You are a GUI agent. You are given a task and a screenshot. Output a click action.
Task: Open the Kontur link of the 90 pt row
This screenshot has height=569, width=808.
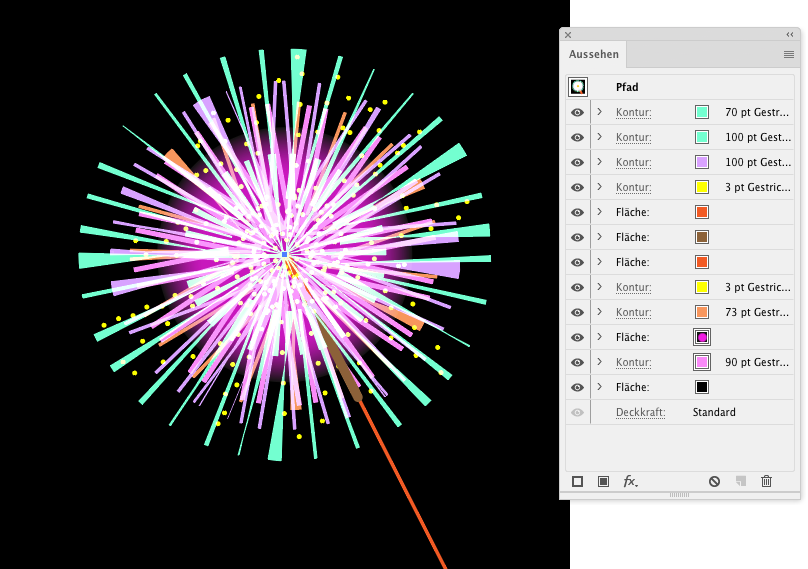(634, 362)
